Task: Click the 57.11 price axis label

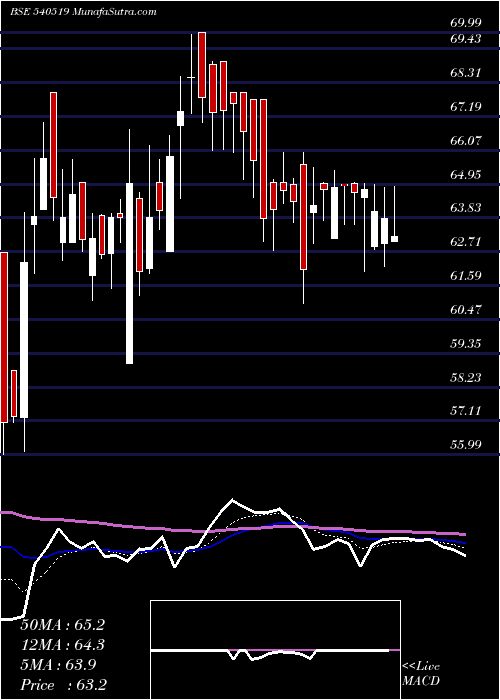Action: 465,410
